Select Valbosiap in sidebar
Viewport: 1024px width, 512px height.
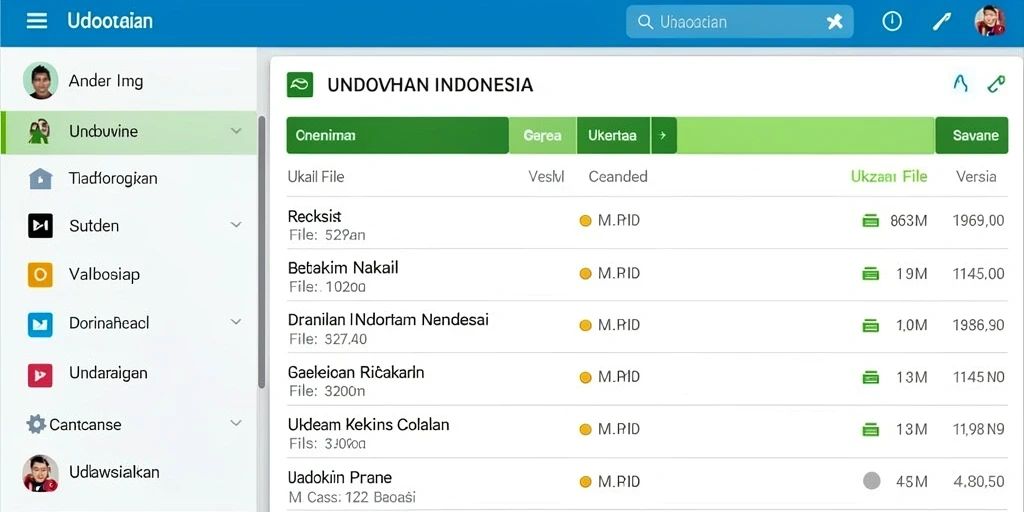coord(129,274)
